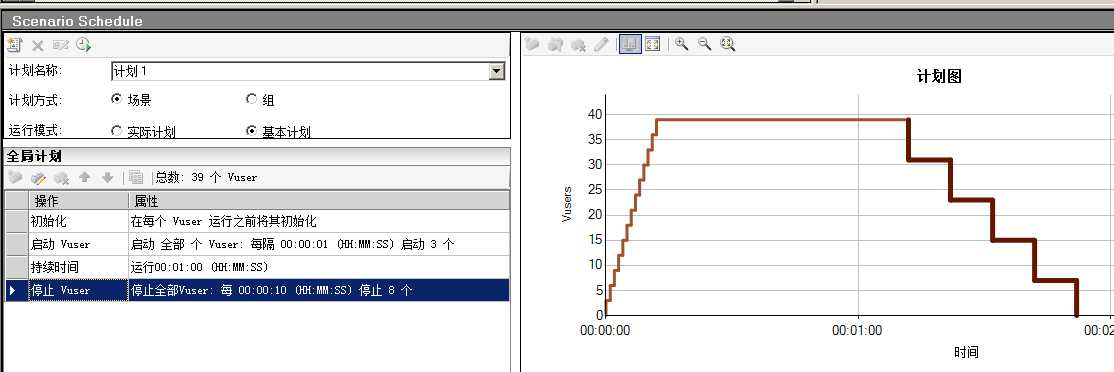Click property 停止全部Vuser 每 00:00:10 停止 8 个
1114x372 pixels.
271,290
